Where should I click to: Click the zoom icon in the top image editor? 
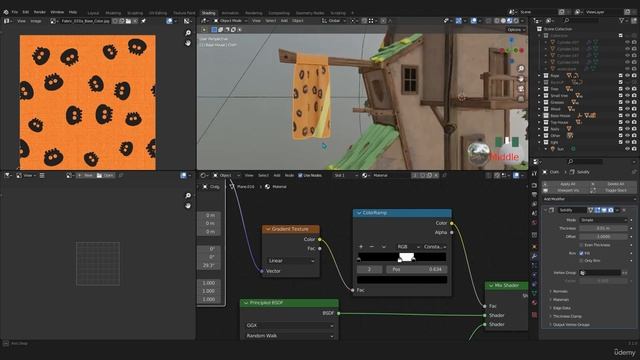click(188, 33)
